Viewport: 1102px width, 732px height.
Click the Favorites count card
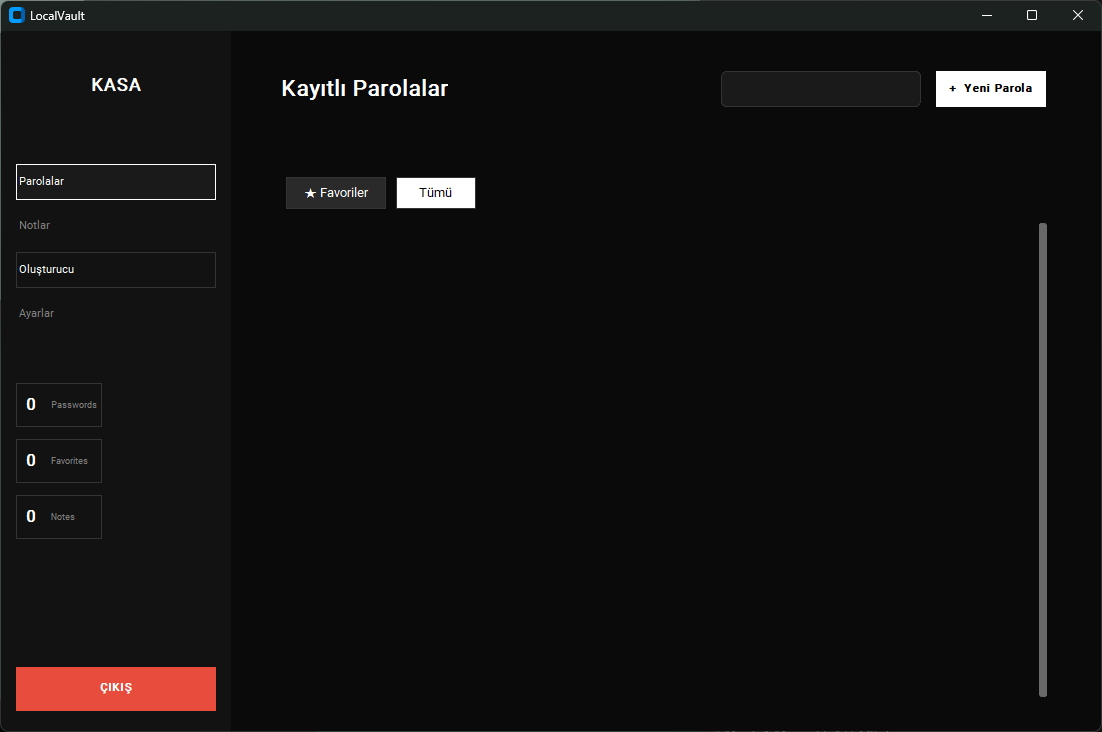(x=59, y=461)
